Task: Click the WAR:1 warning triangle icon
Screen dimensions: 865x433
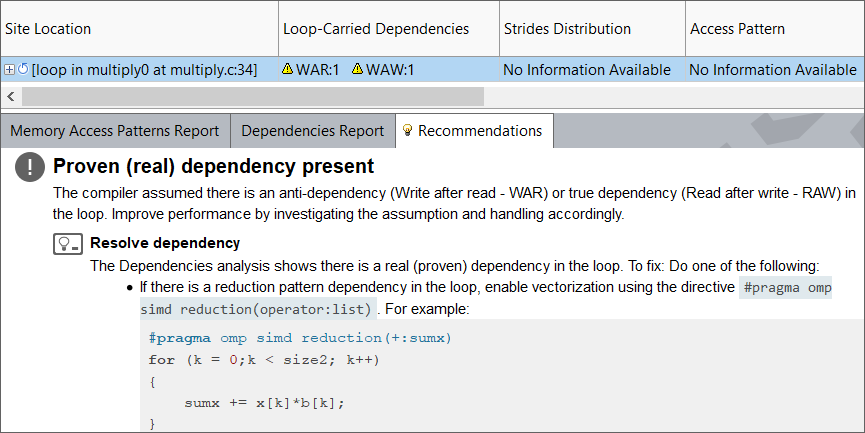Action: (x=288, y=70)
